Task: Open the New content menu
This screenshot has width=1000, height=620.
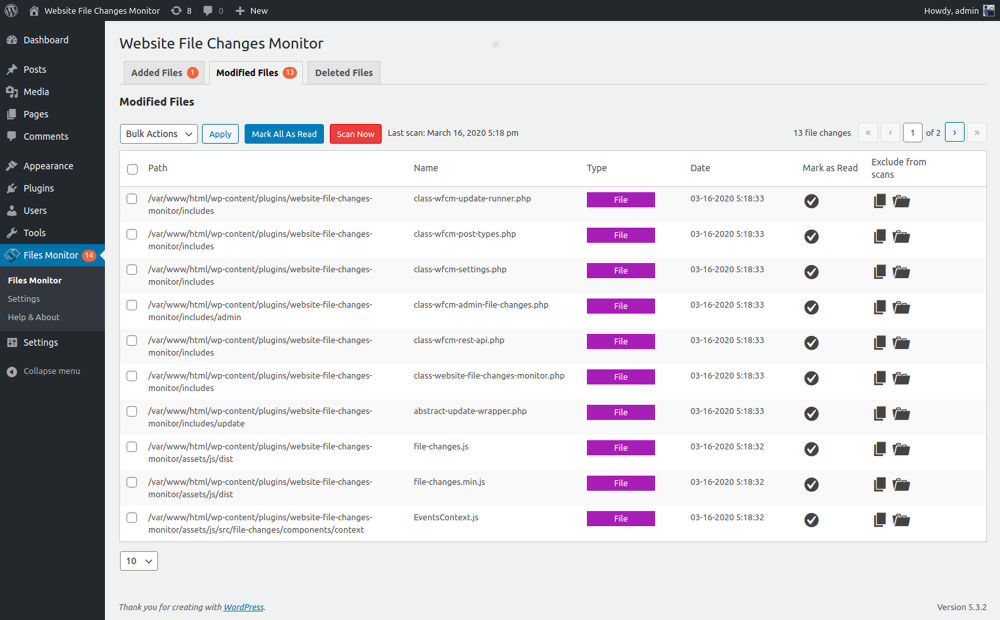Action: coord(251,10)
